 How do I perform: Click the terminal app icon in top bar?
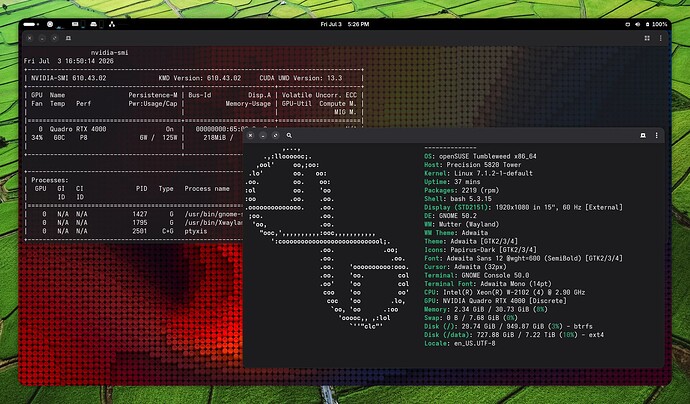75,24
